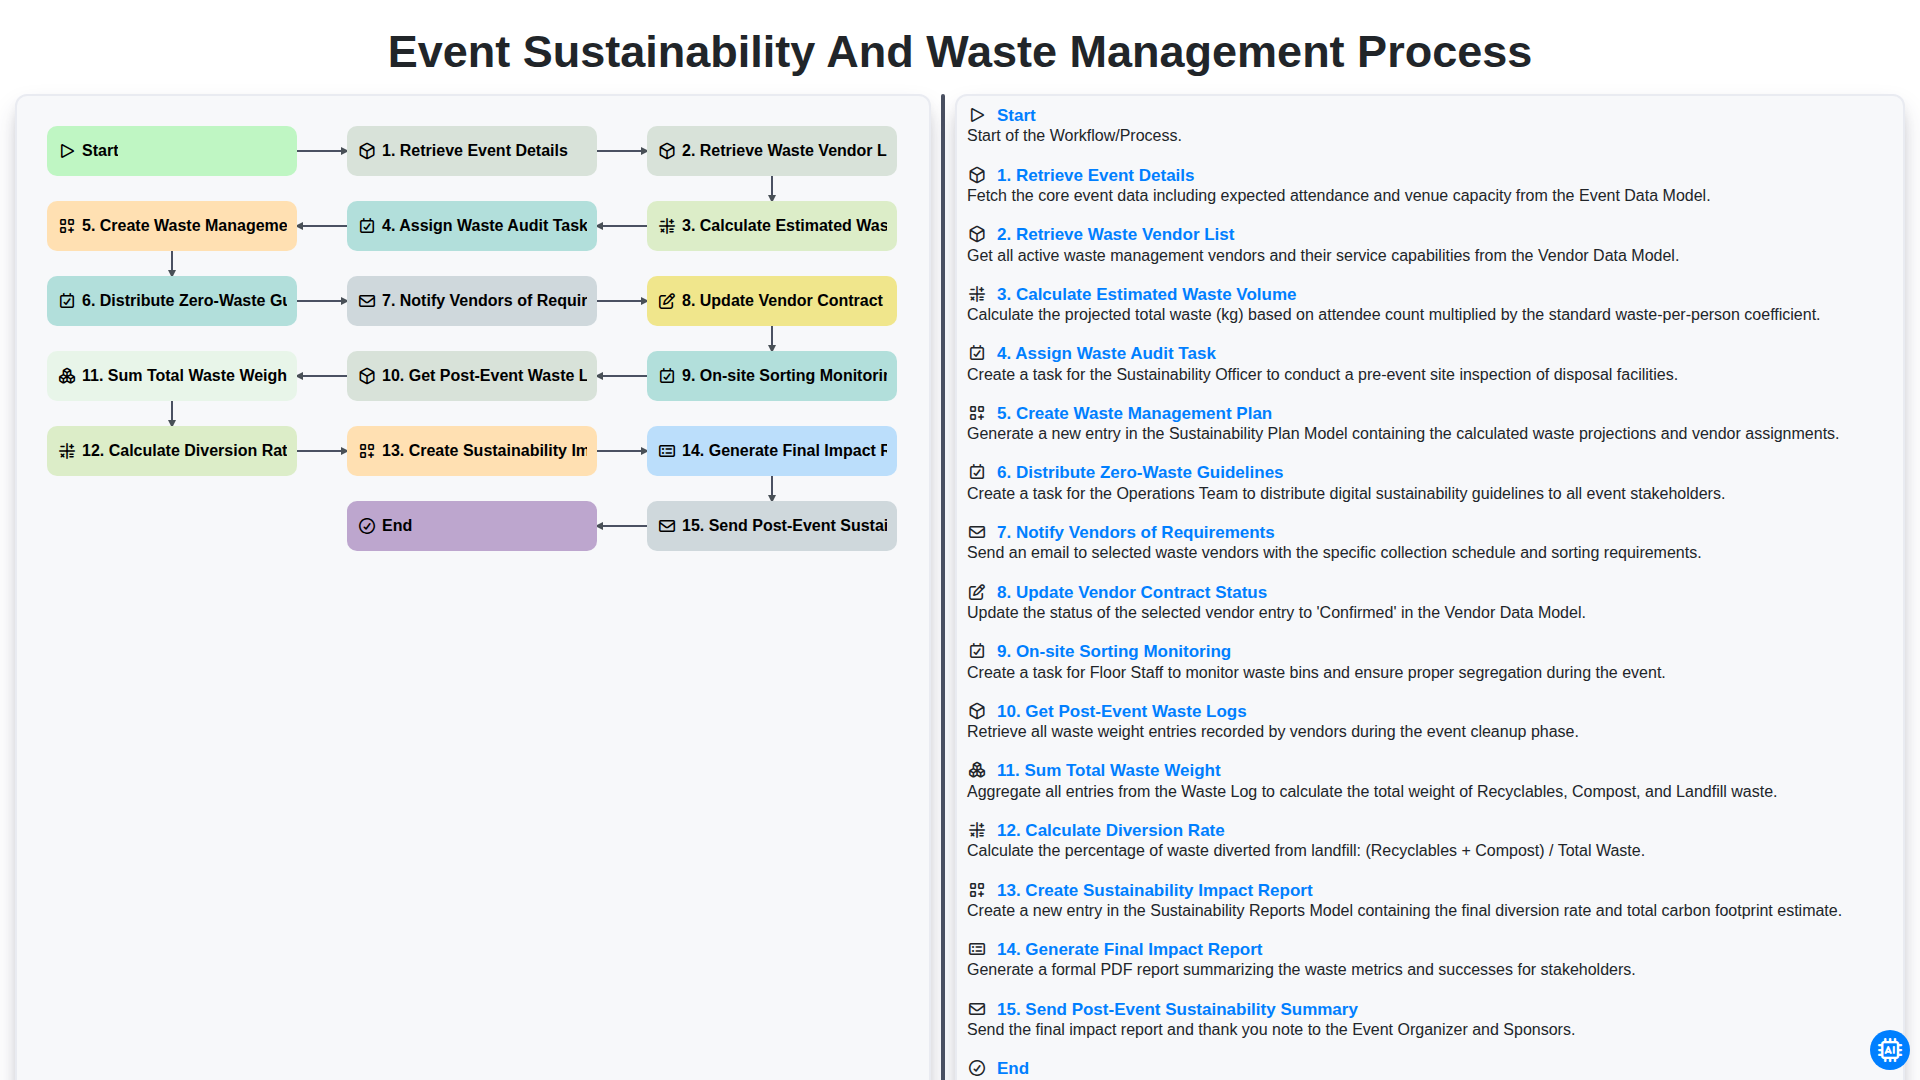This screenshot has height=1080, width=1920.
Task: Click the checkmark circle icon in End node
Action: (367, 526)
